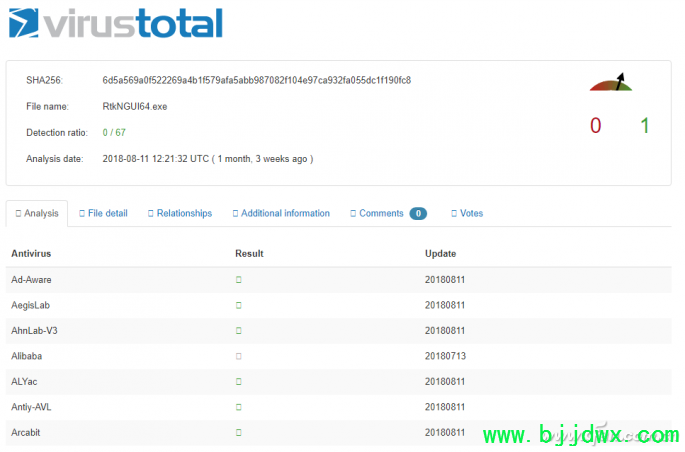Click the green harmless vote count 1
Viewport: 685px width, 452px height.
click(644, 126)
